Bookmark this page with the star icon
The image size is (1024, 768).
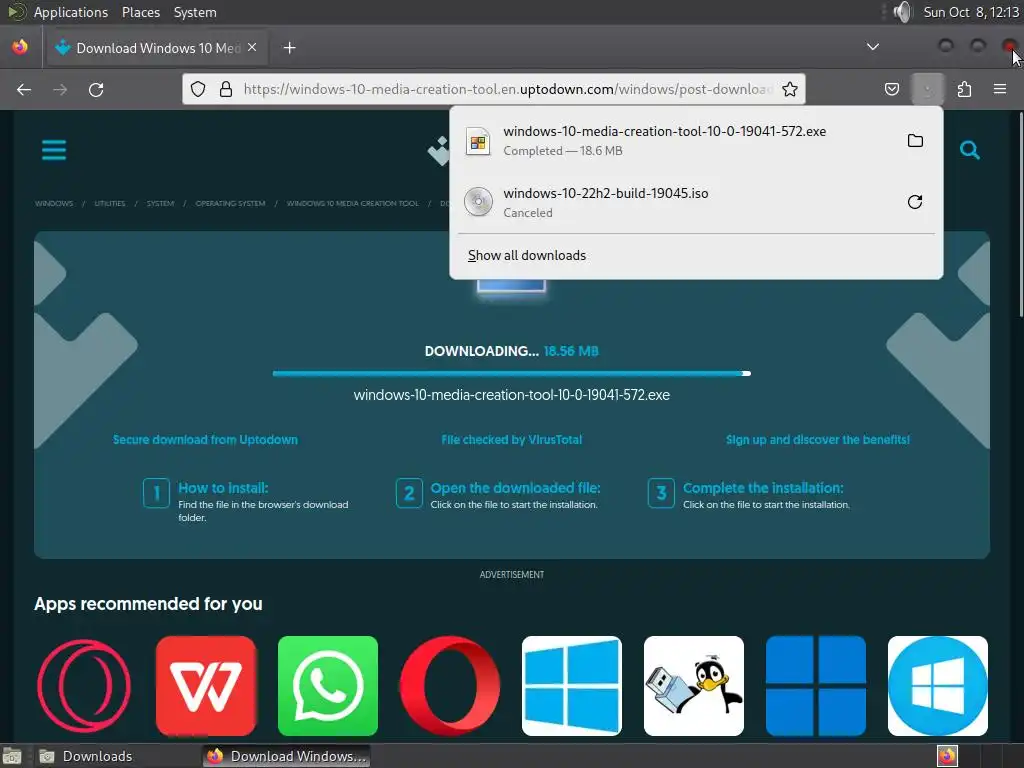790,89
